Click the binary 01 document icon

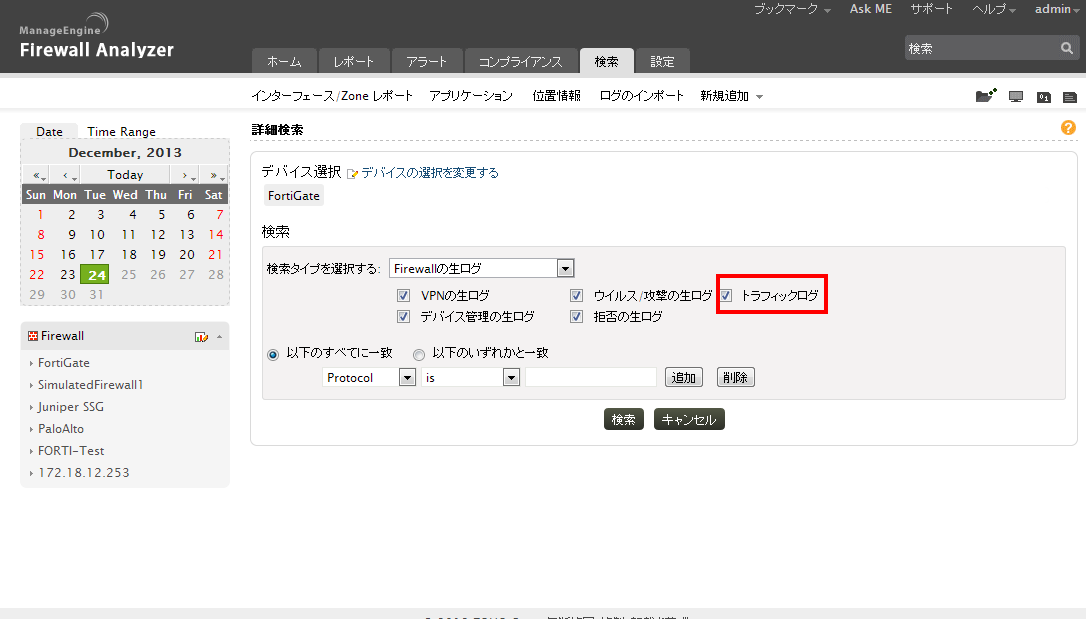1044,97
